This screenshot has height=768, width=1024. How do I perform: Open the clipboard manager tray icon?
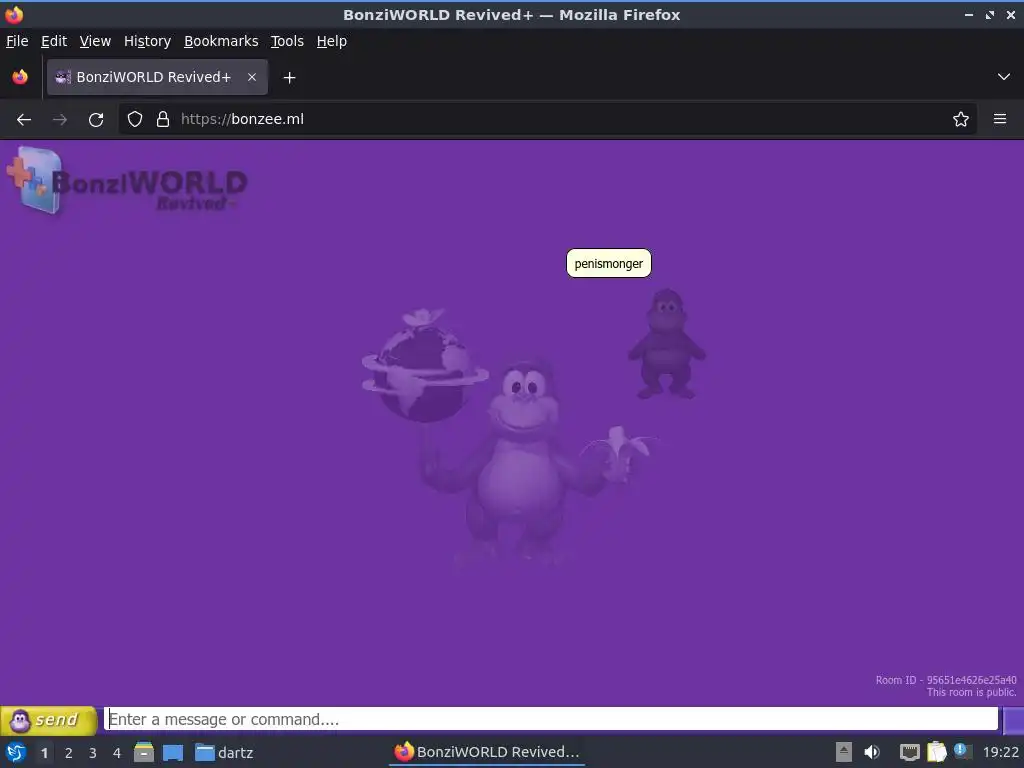(x=936, y=752)
